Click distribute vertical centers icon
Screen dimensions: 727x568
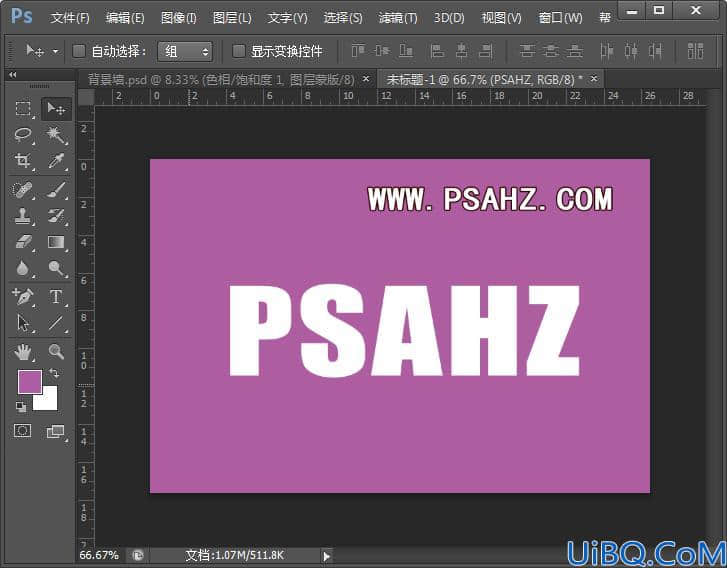point(551,51)
